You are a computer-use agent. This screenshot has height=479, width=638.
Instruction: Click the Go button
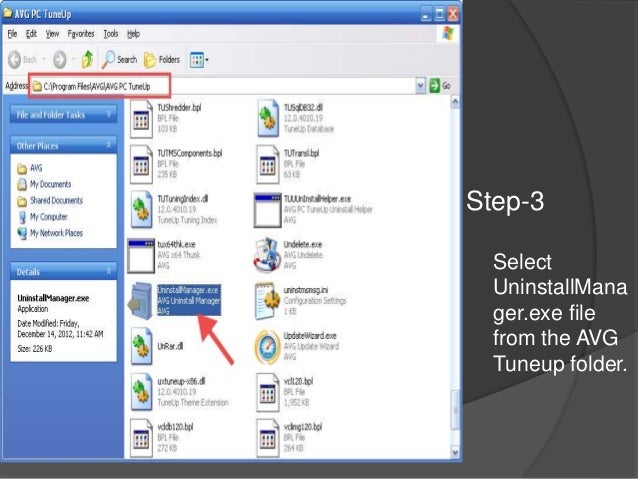pyautogui.click(x=440, y=85)
